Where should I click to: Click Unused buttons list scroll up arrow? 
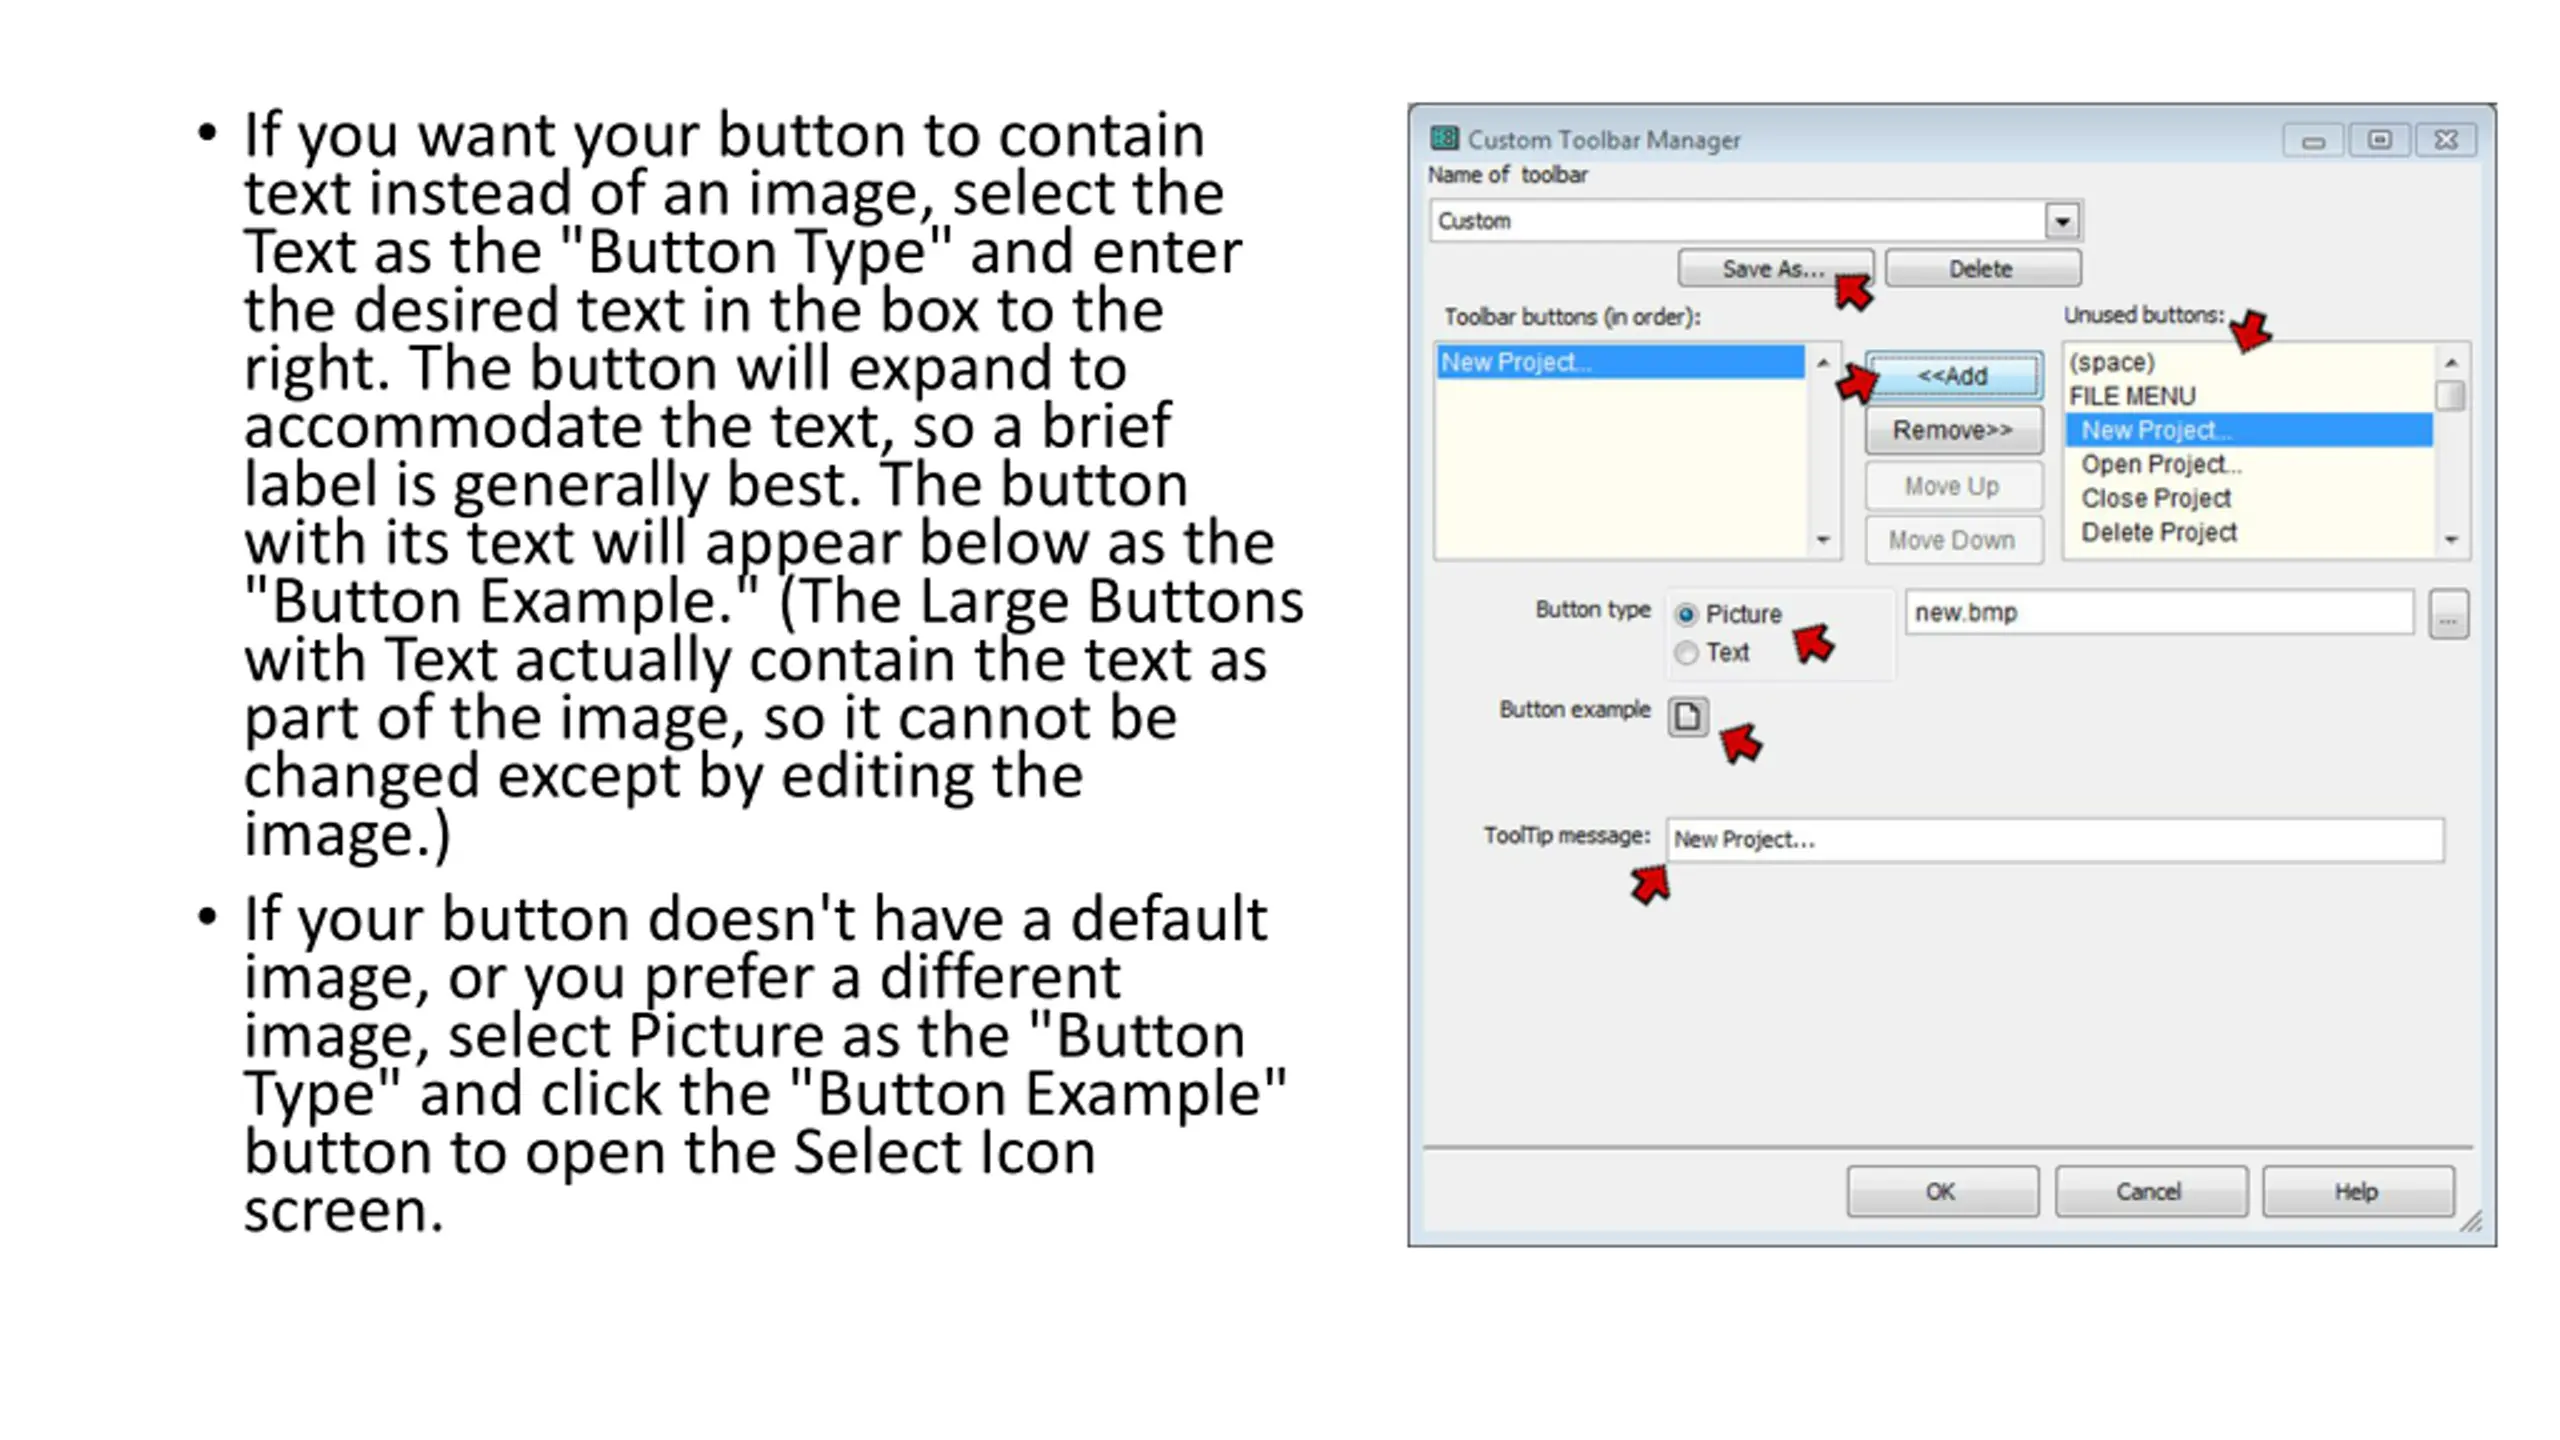[x=2450, y=362]
